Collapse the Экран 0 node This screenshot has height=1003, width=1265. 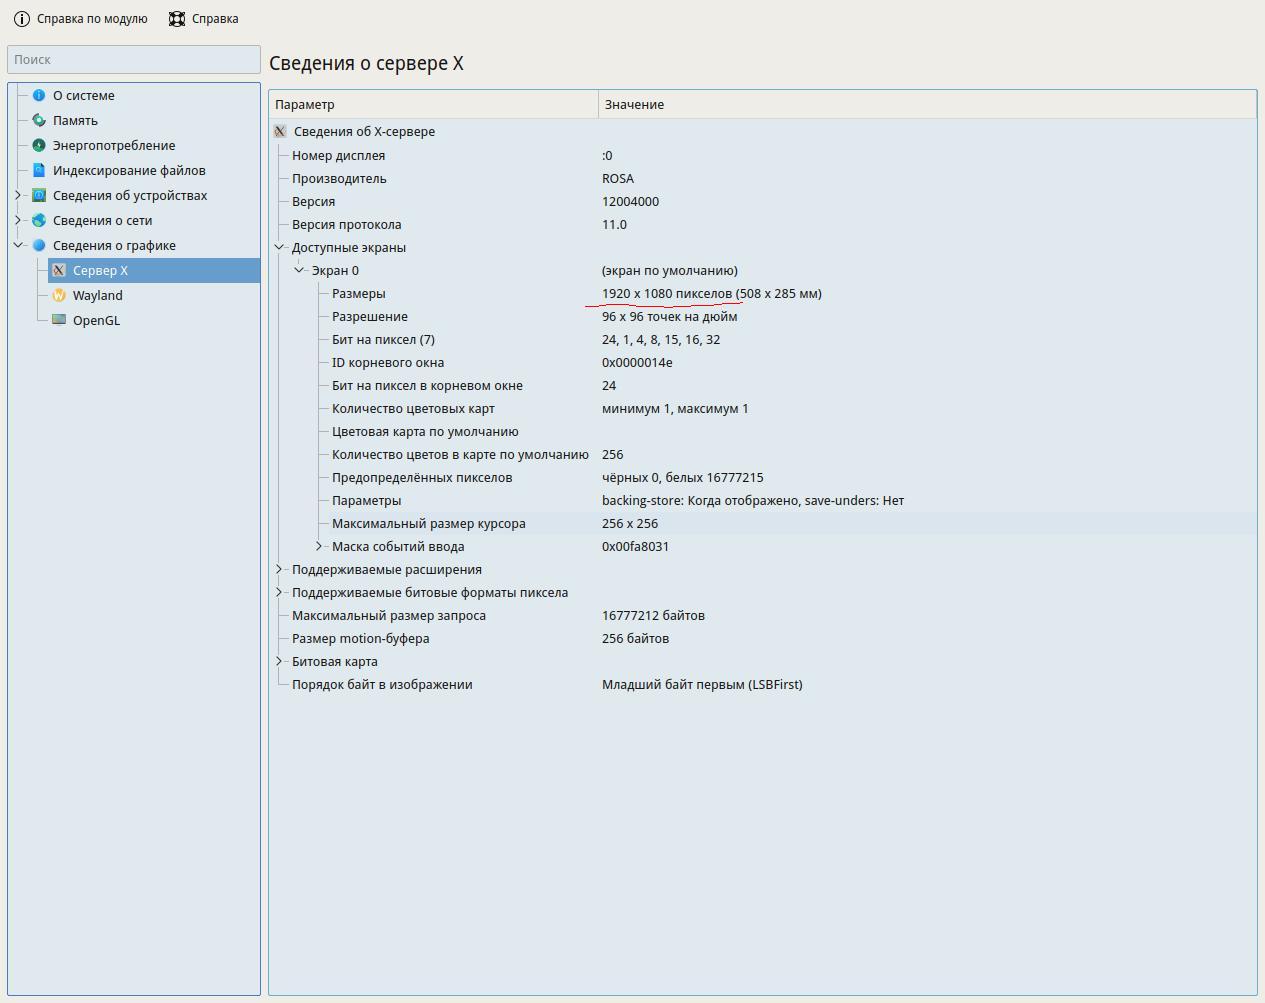tap(299, 270)
